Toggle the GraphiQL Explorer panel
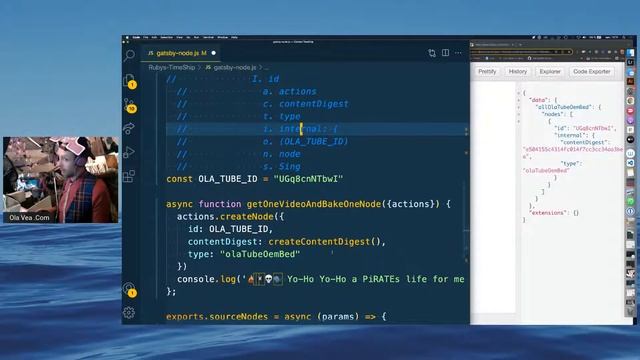The image size is (640, 360). [550, 71]
